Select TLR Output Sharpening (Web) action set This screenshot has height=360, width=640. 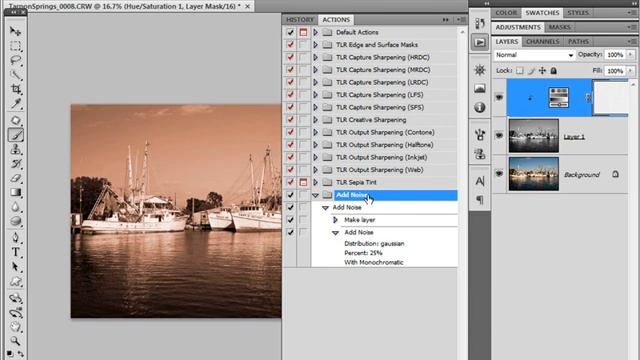point(379,170)
